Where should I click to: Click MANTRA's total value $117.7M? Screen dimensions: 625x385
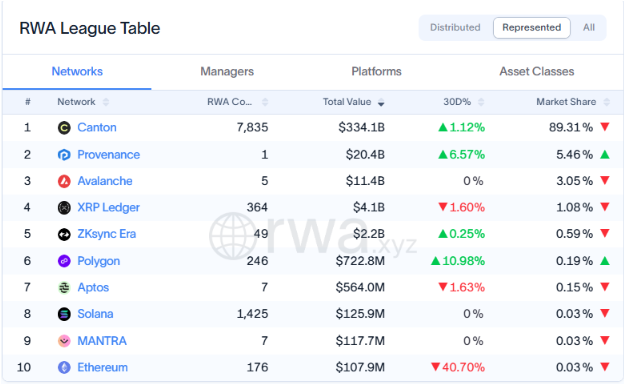pos(360,341)
